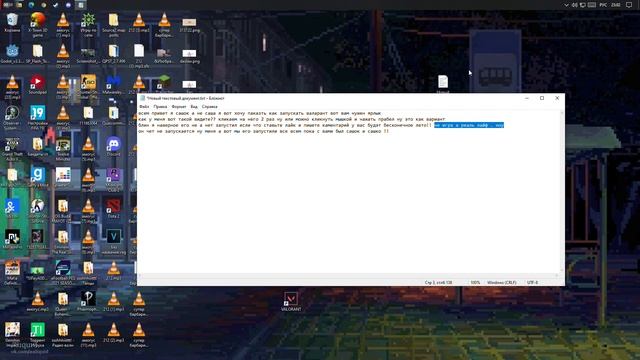Click the UTF-8 encoding status bar entry
Viewport: 640px width, 360px height.
[x=532, y=282]
